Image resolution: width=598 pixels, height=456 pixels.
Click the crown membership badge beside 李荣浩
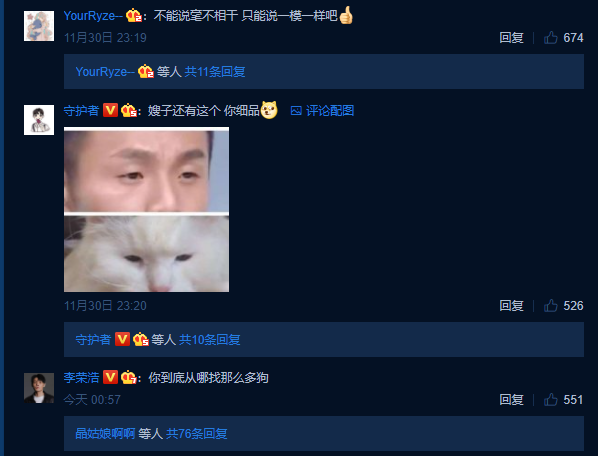pos(129,378)
